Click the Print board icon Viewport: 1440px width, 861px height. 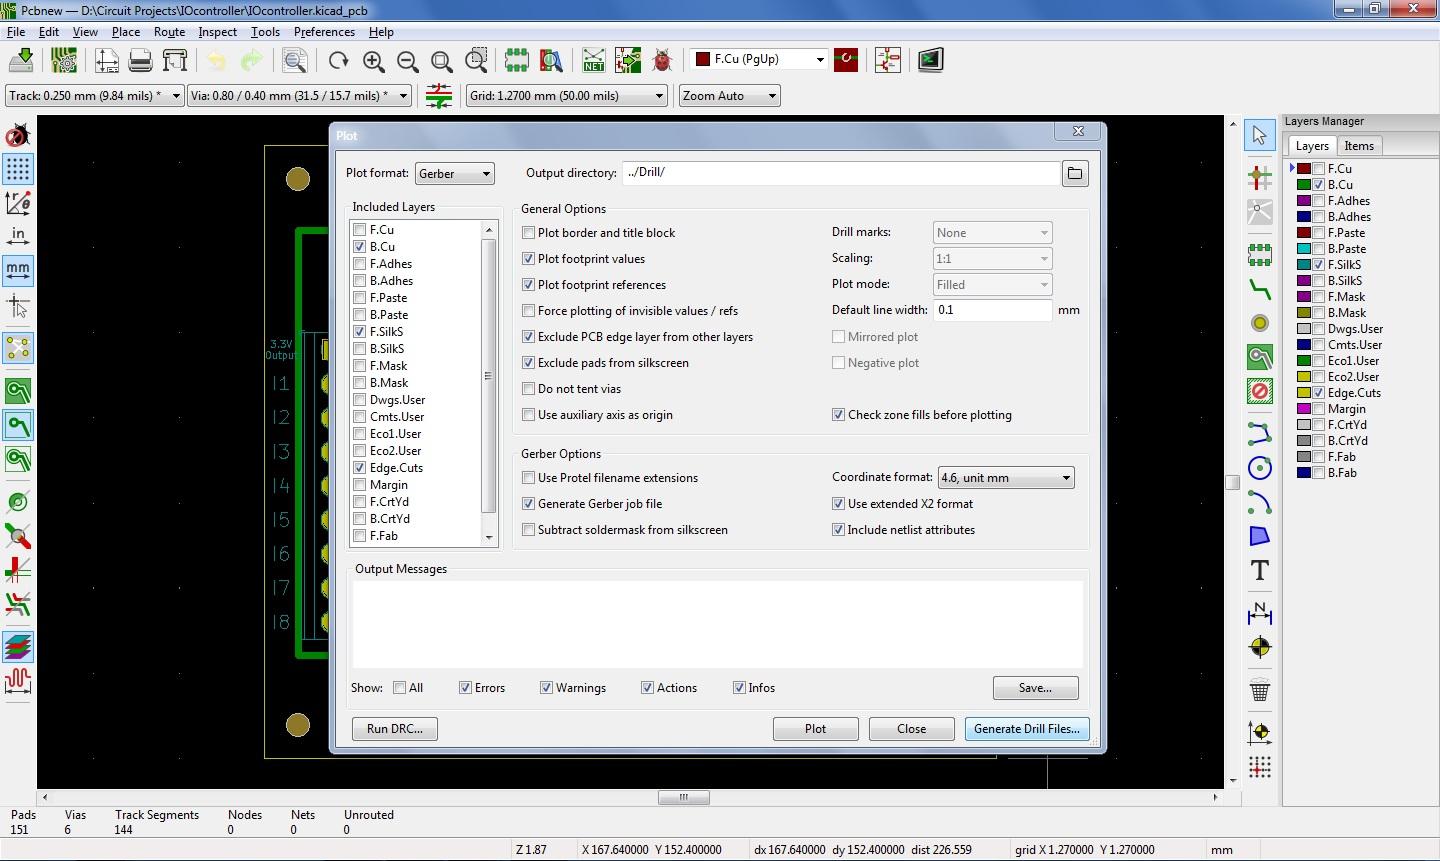coord(141,61)
